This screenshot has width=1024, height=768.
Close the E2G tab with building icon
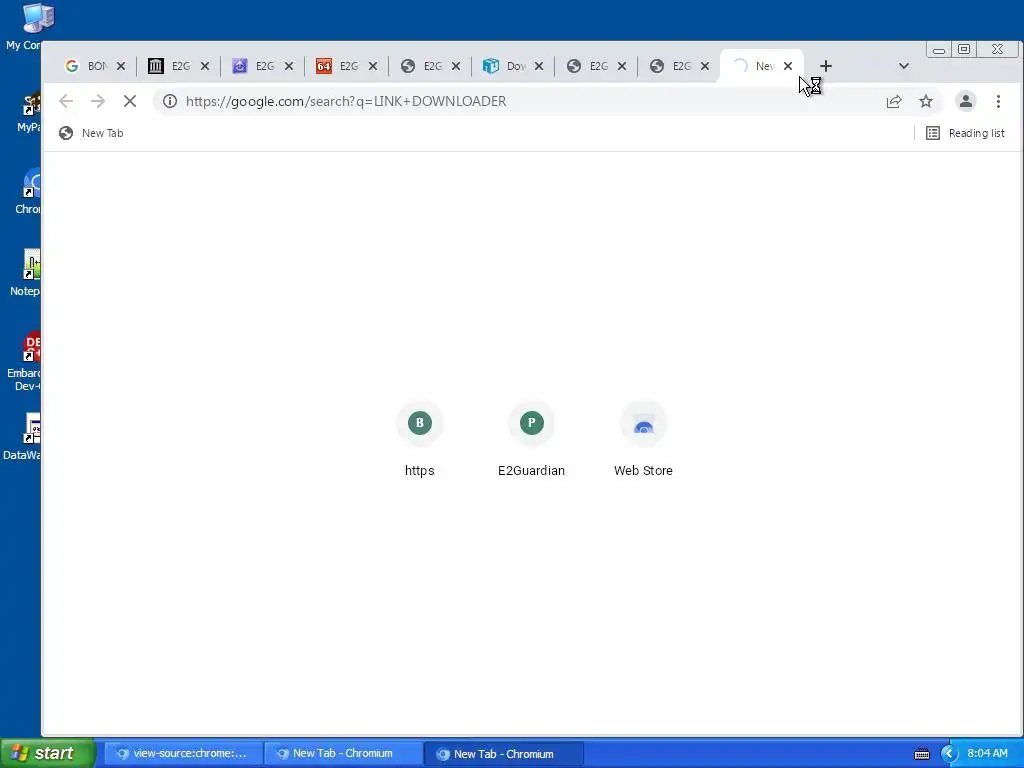pos(204,66)
